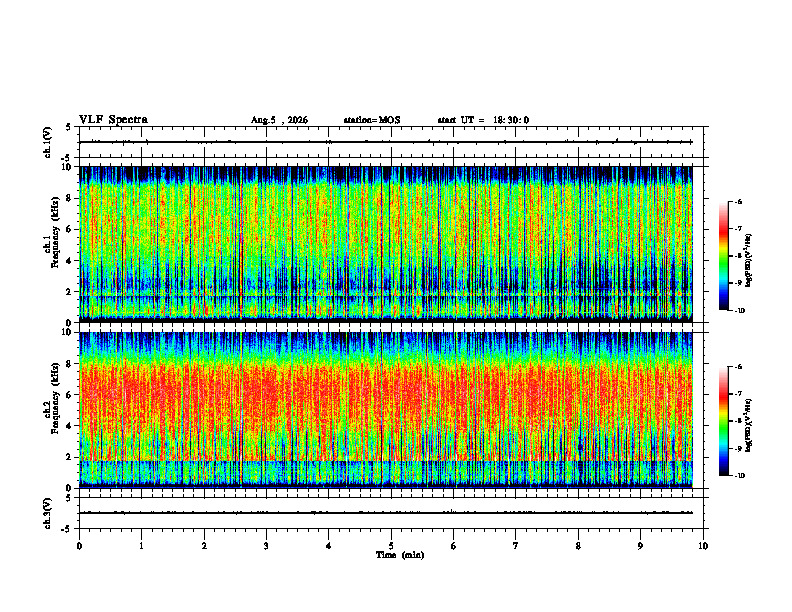Click the 0 minute tick on time axis
The height and width of the screenshot is (612, 792).
coord(79,546)
